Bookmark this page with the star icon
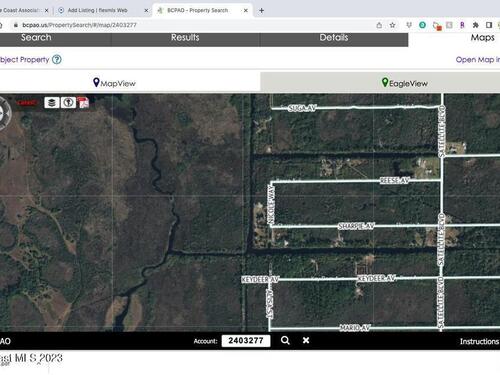500x375 pixels. pos(393,25)
